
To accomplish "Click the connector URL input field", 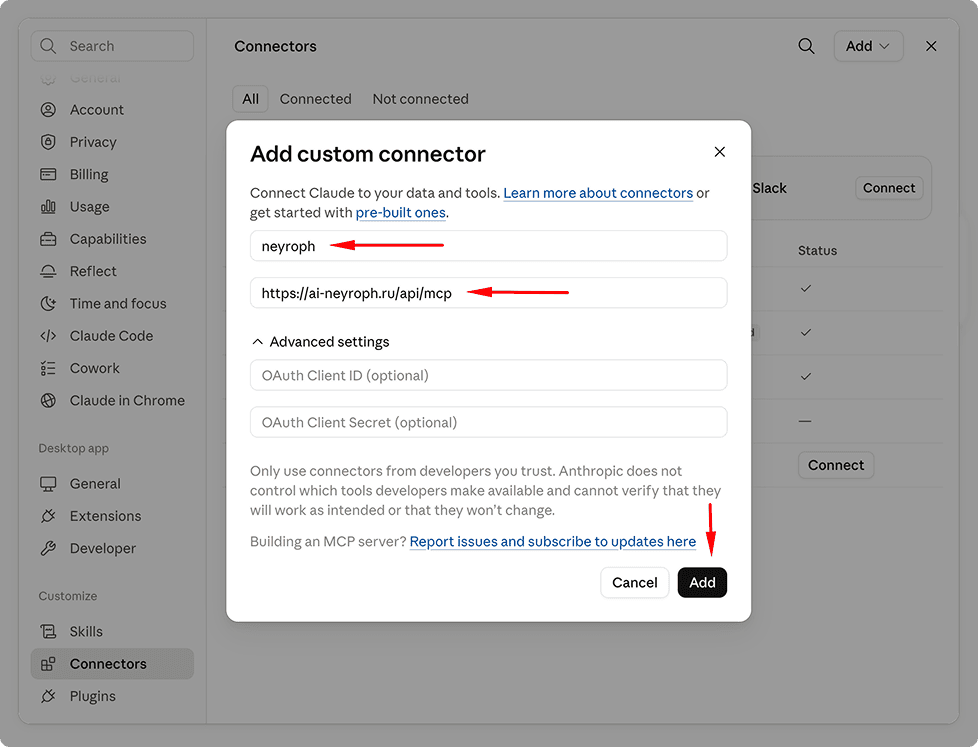I will (488, 293).
